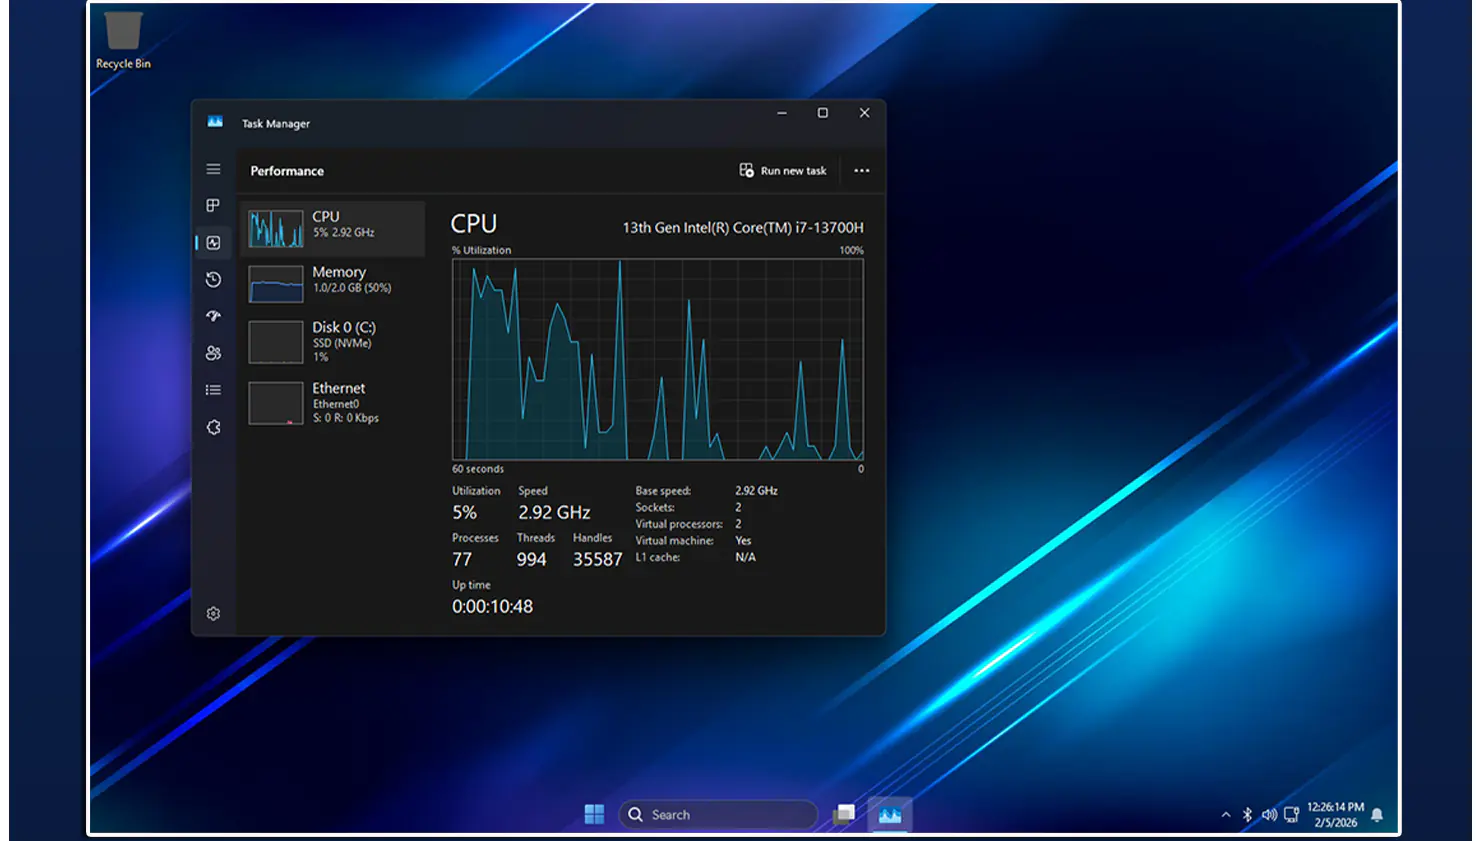Go to the Processes page icon
The height and width of the screenshot is (841, 1482).
(x=213, y=205)
